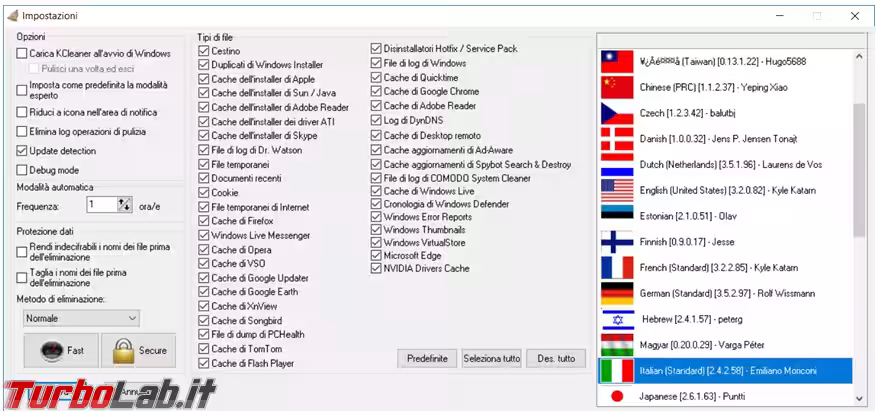
Task: Uncheck Log di DynDNS
Action: pyautogui.click(x=376, y=120)
